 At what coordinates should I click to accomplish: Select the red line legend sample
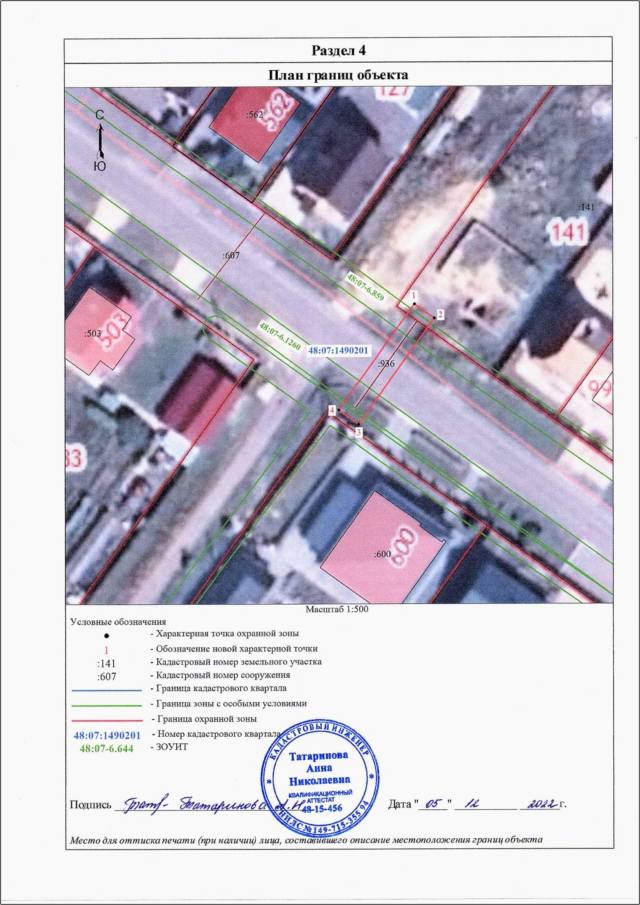pos(106,719)
